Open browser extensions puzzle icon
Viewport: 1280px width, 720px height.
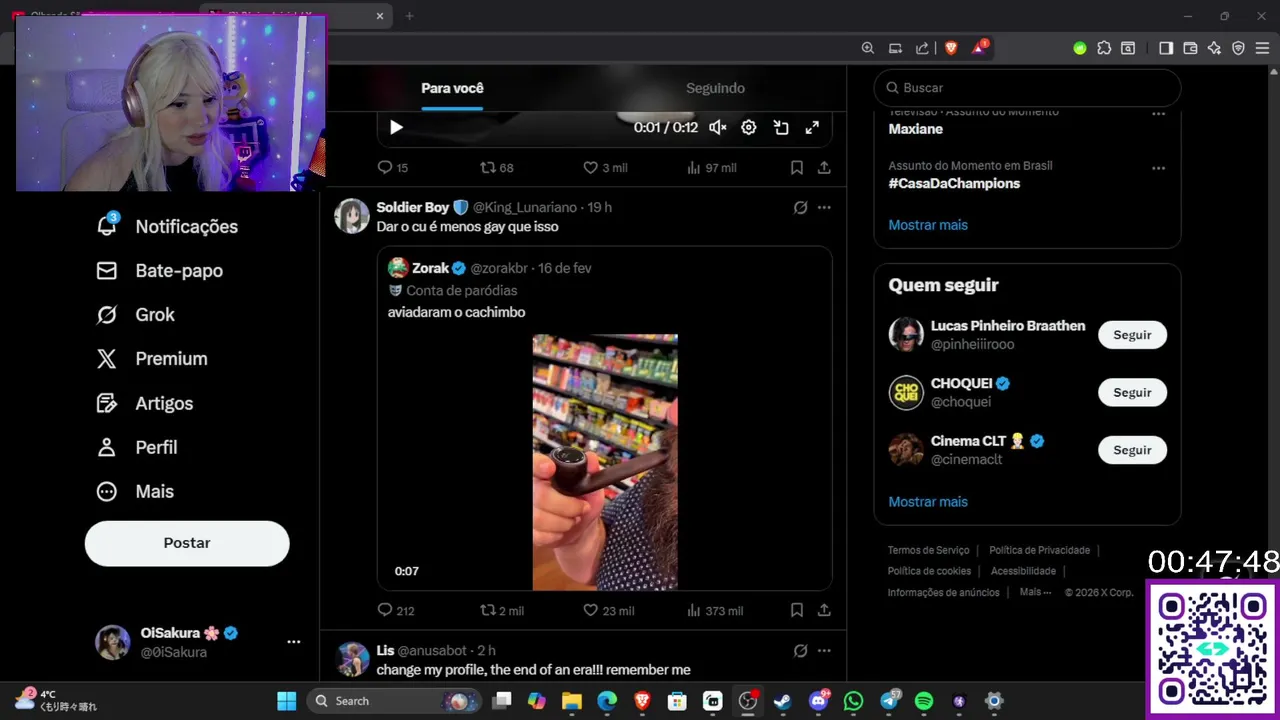click(1104, 48)
